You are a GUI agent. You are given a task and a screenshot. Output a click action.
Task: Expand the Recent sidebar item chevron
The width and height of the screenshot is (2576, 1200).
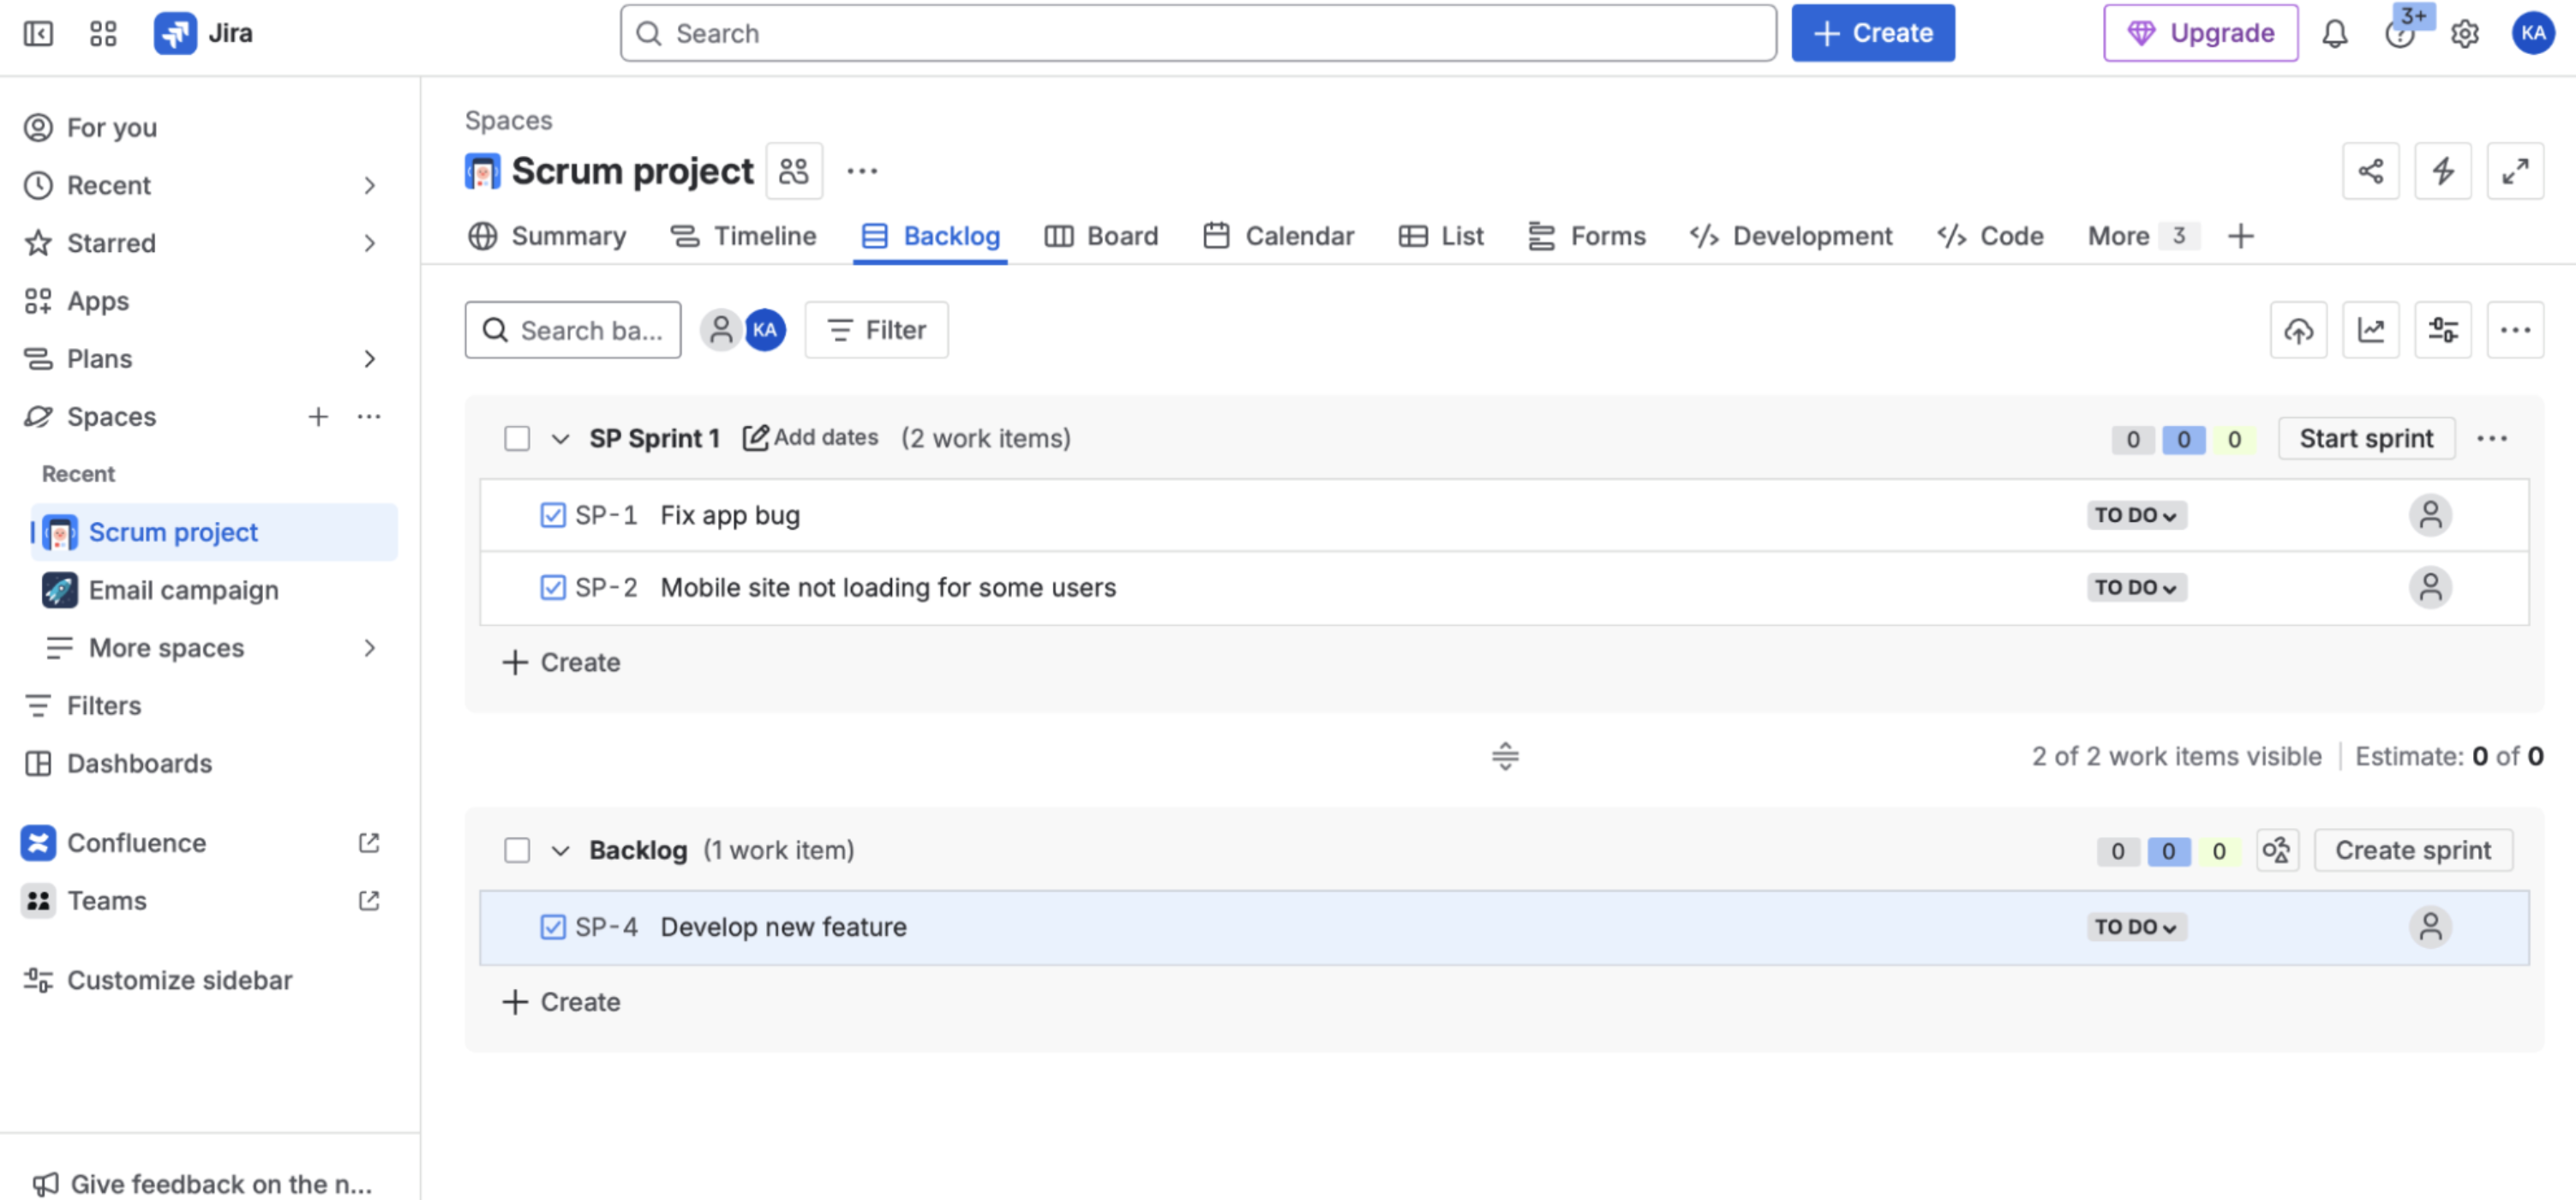[369, 186]
